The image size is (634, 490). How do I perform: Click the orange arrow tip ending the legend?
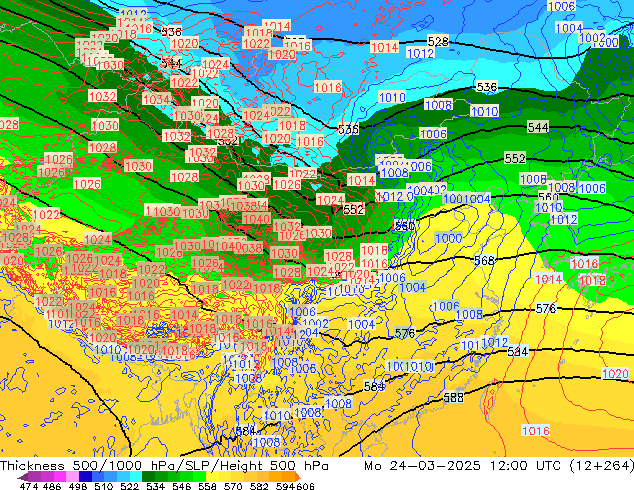(x=298, y=477)
